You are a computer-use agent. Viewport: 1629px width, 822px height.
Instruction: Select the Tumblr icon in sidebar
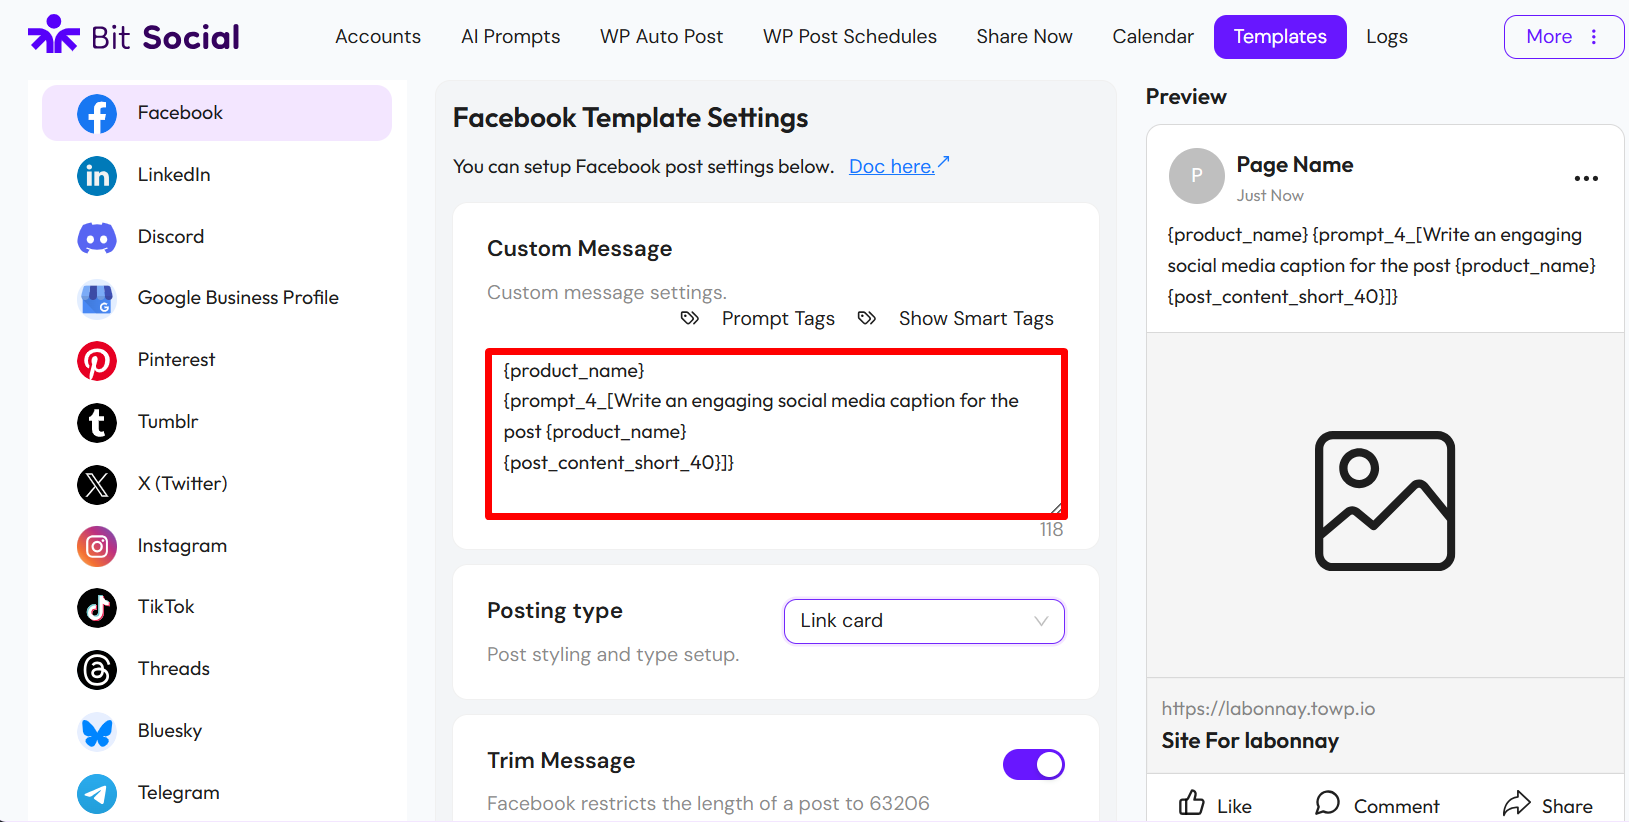coord(97,422)
